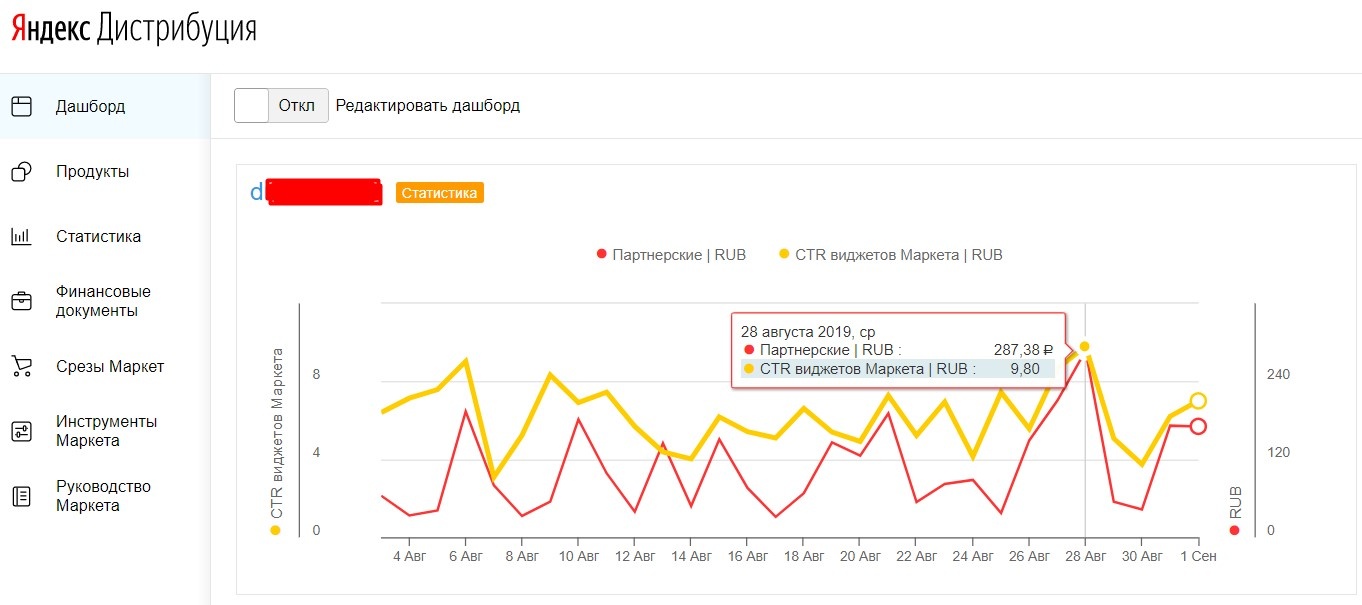The height and width of the screenshot is (605, 1362).
Task: Open the Дашборд menu item
Action: click(x=90, y=106)
